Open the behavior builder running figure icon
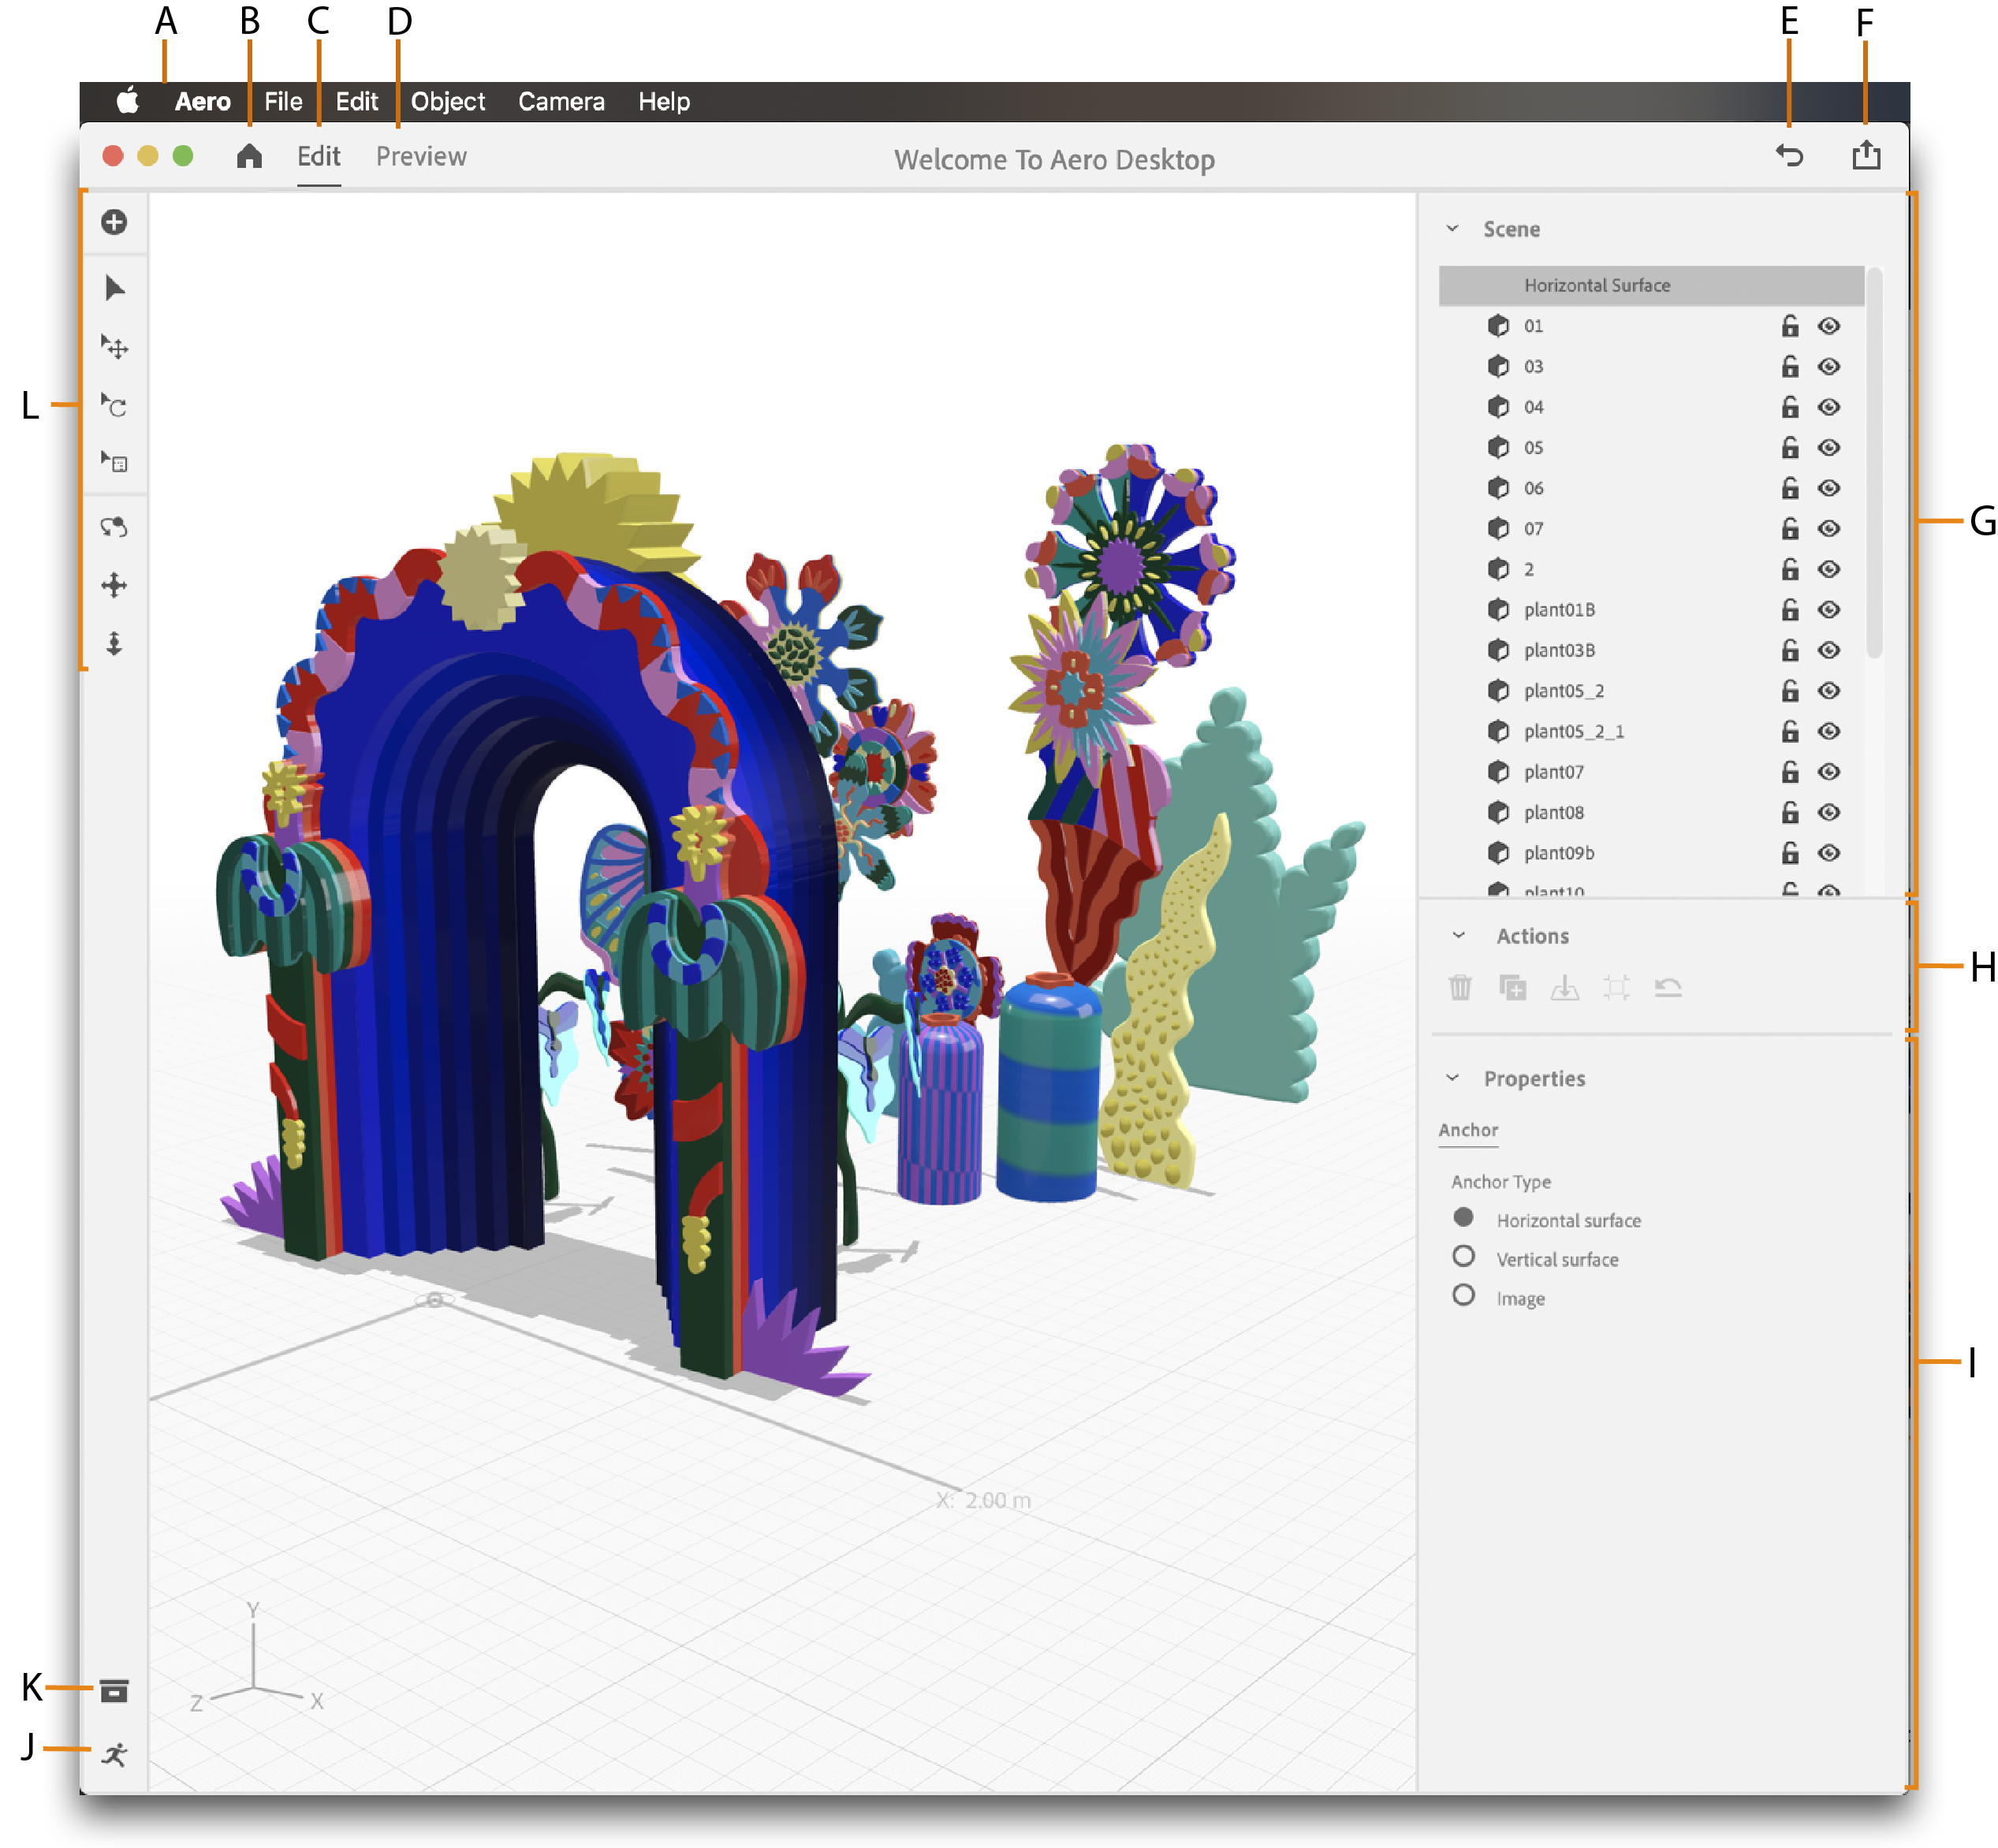The height and width of the screenshot is (1848, 1998). (114, 1754)
